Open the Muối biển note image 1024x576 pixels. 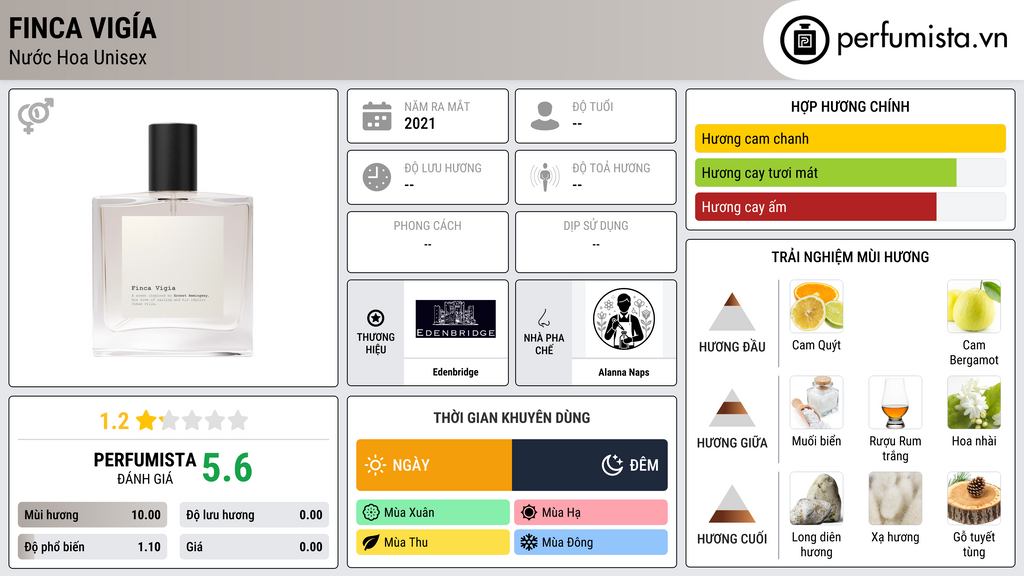coord(816,402)
